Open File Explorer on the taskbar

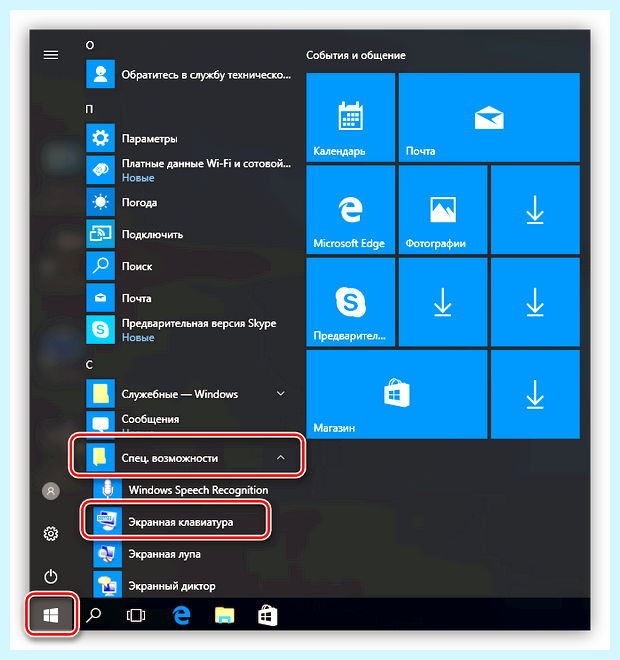pyautogui.click(x=224, y=615)
